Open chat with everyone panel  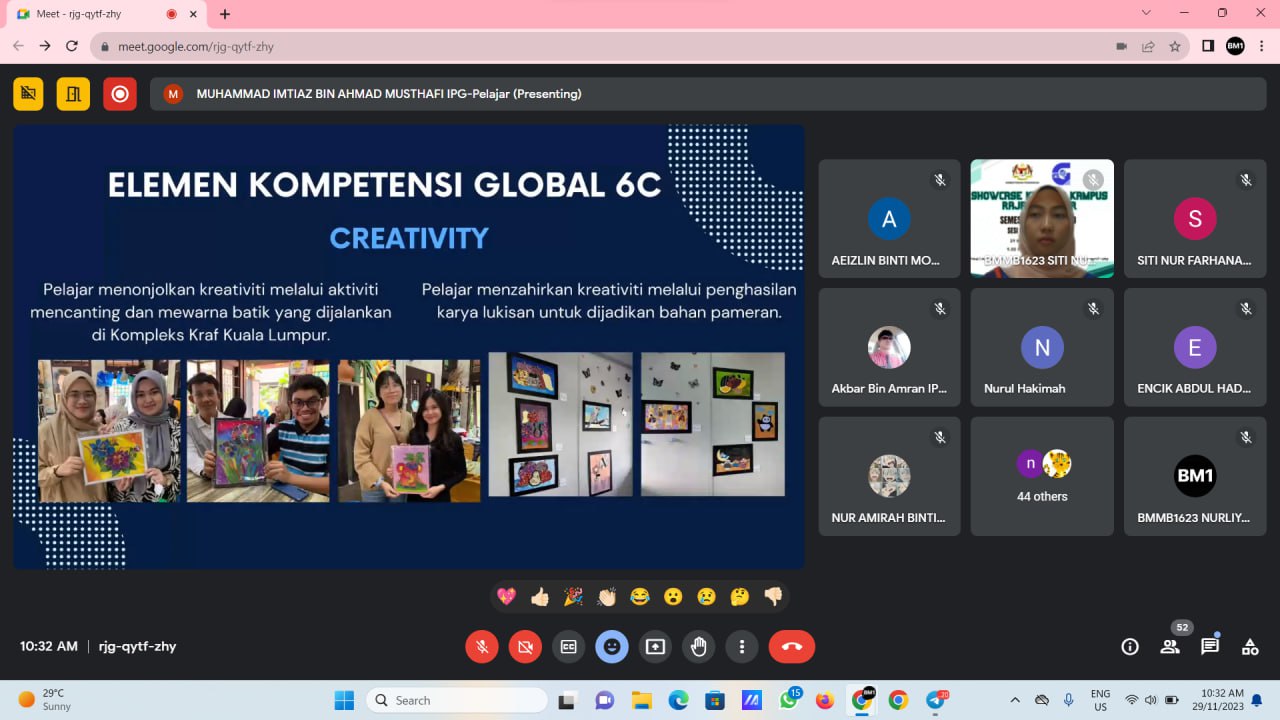(x=1210, y=647)
